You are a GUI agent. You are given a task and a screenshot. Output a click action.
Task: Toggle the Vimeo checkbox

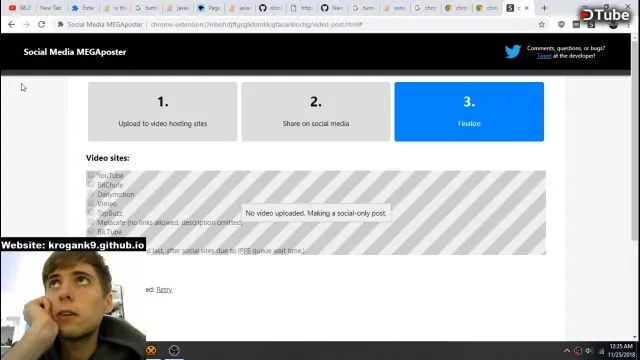pyautogui.click(x=91, y=203)
